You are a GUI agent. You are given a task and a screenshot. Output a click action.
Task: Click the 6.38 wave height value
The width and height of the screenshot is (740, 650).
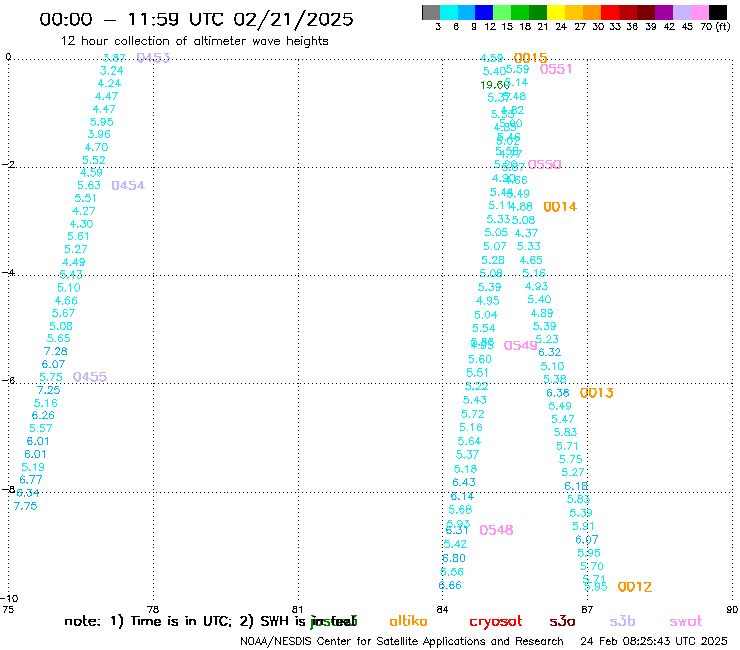pos(558,393)
